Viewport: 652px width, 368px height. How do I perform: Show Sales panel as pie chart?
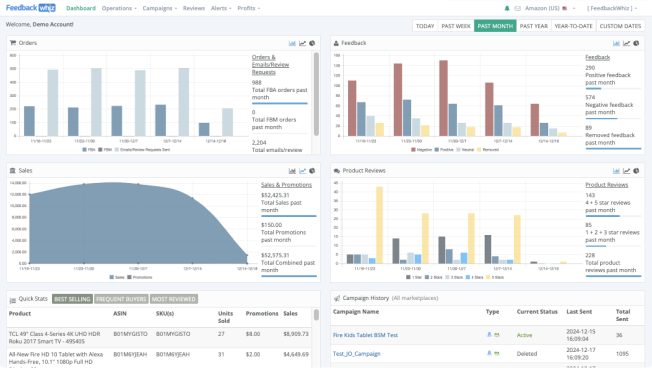tap(312, 171)
